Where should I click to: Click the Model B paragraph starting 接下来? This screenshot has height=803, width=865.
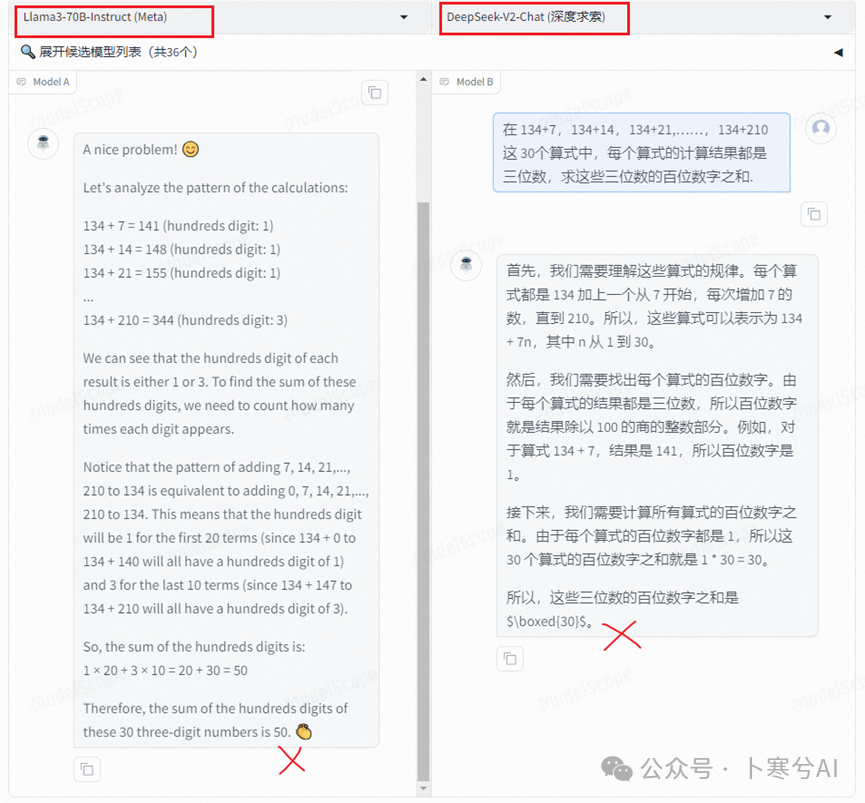pyautogui.click(x=651, y=536)
